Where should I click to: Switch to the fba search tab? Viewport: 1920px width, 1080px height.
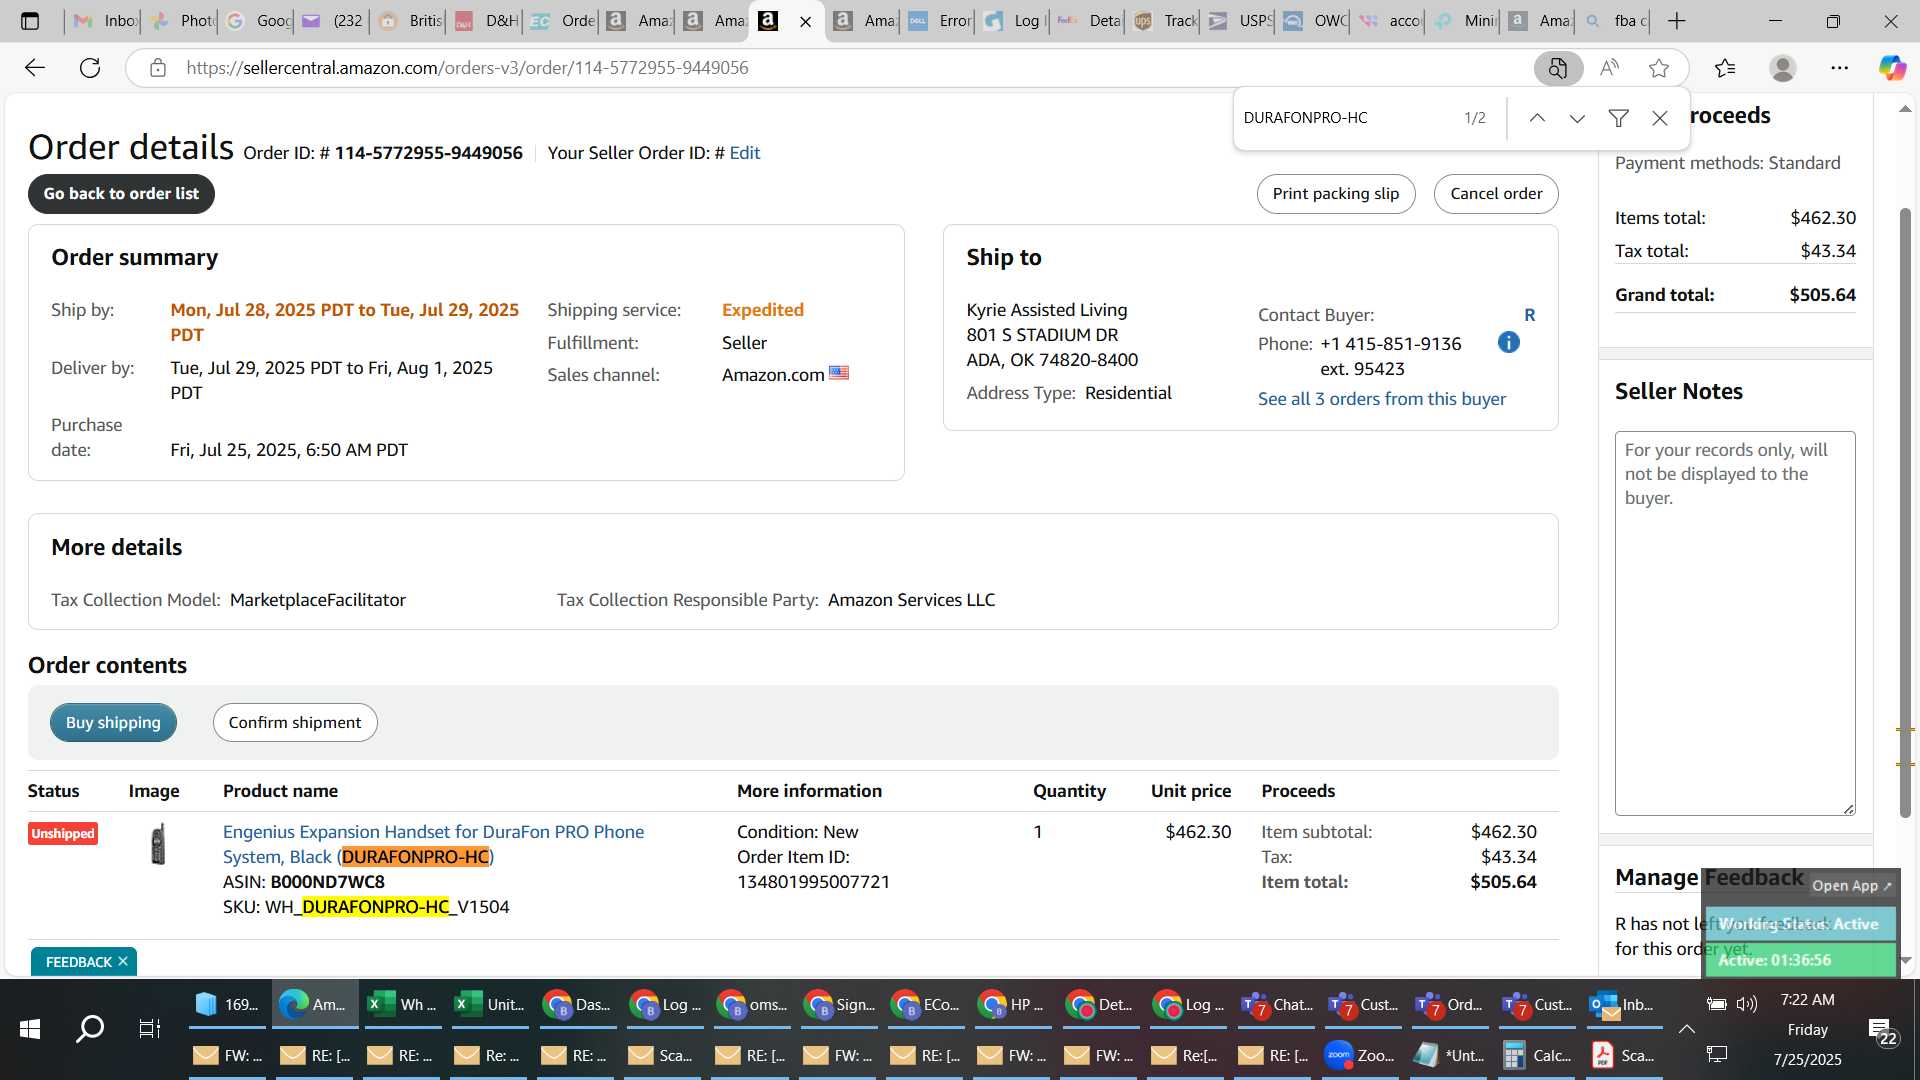click(1616, 21)
